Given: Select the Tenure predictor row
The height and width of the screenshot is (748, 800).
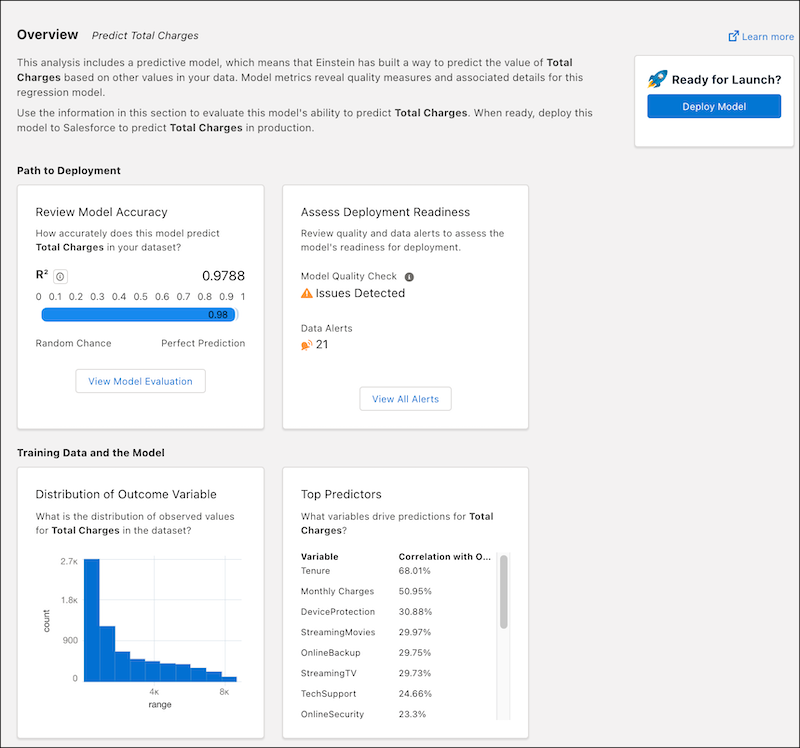Looking at the screenshot, I should pos(396,571).
